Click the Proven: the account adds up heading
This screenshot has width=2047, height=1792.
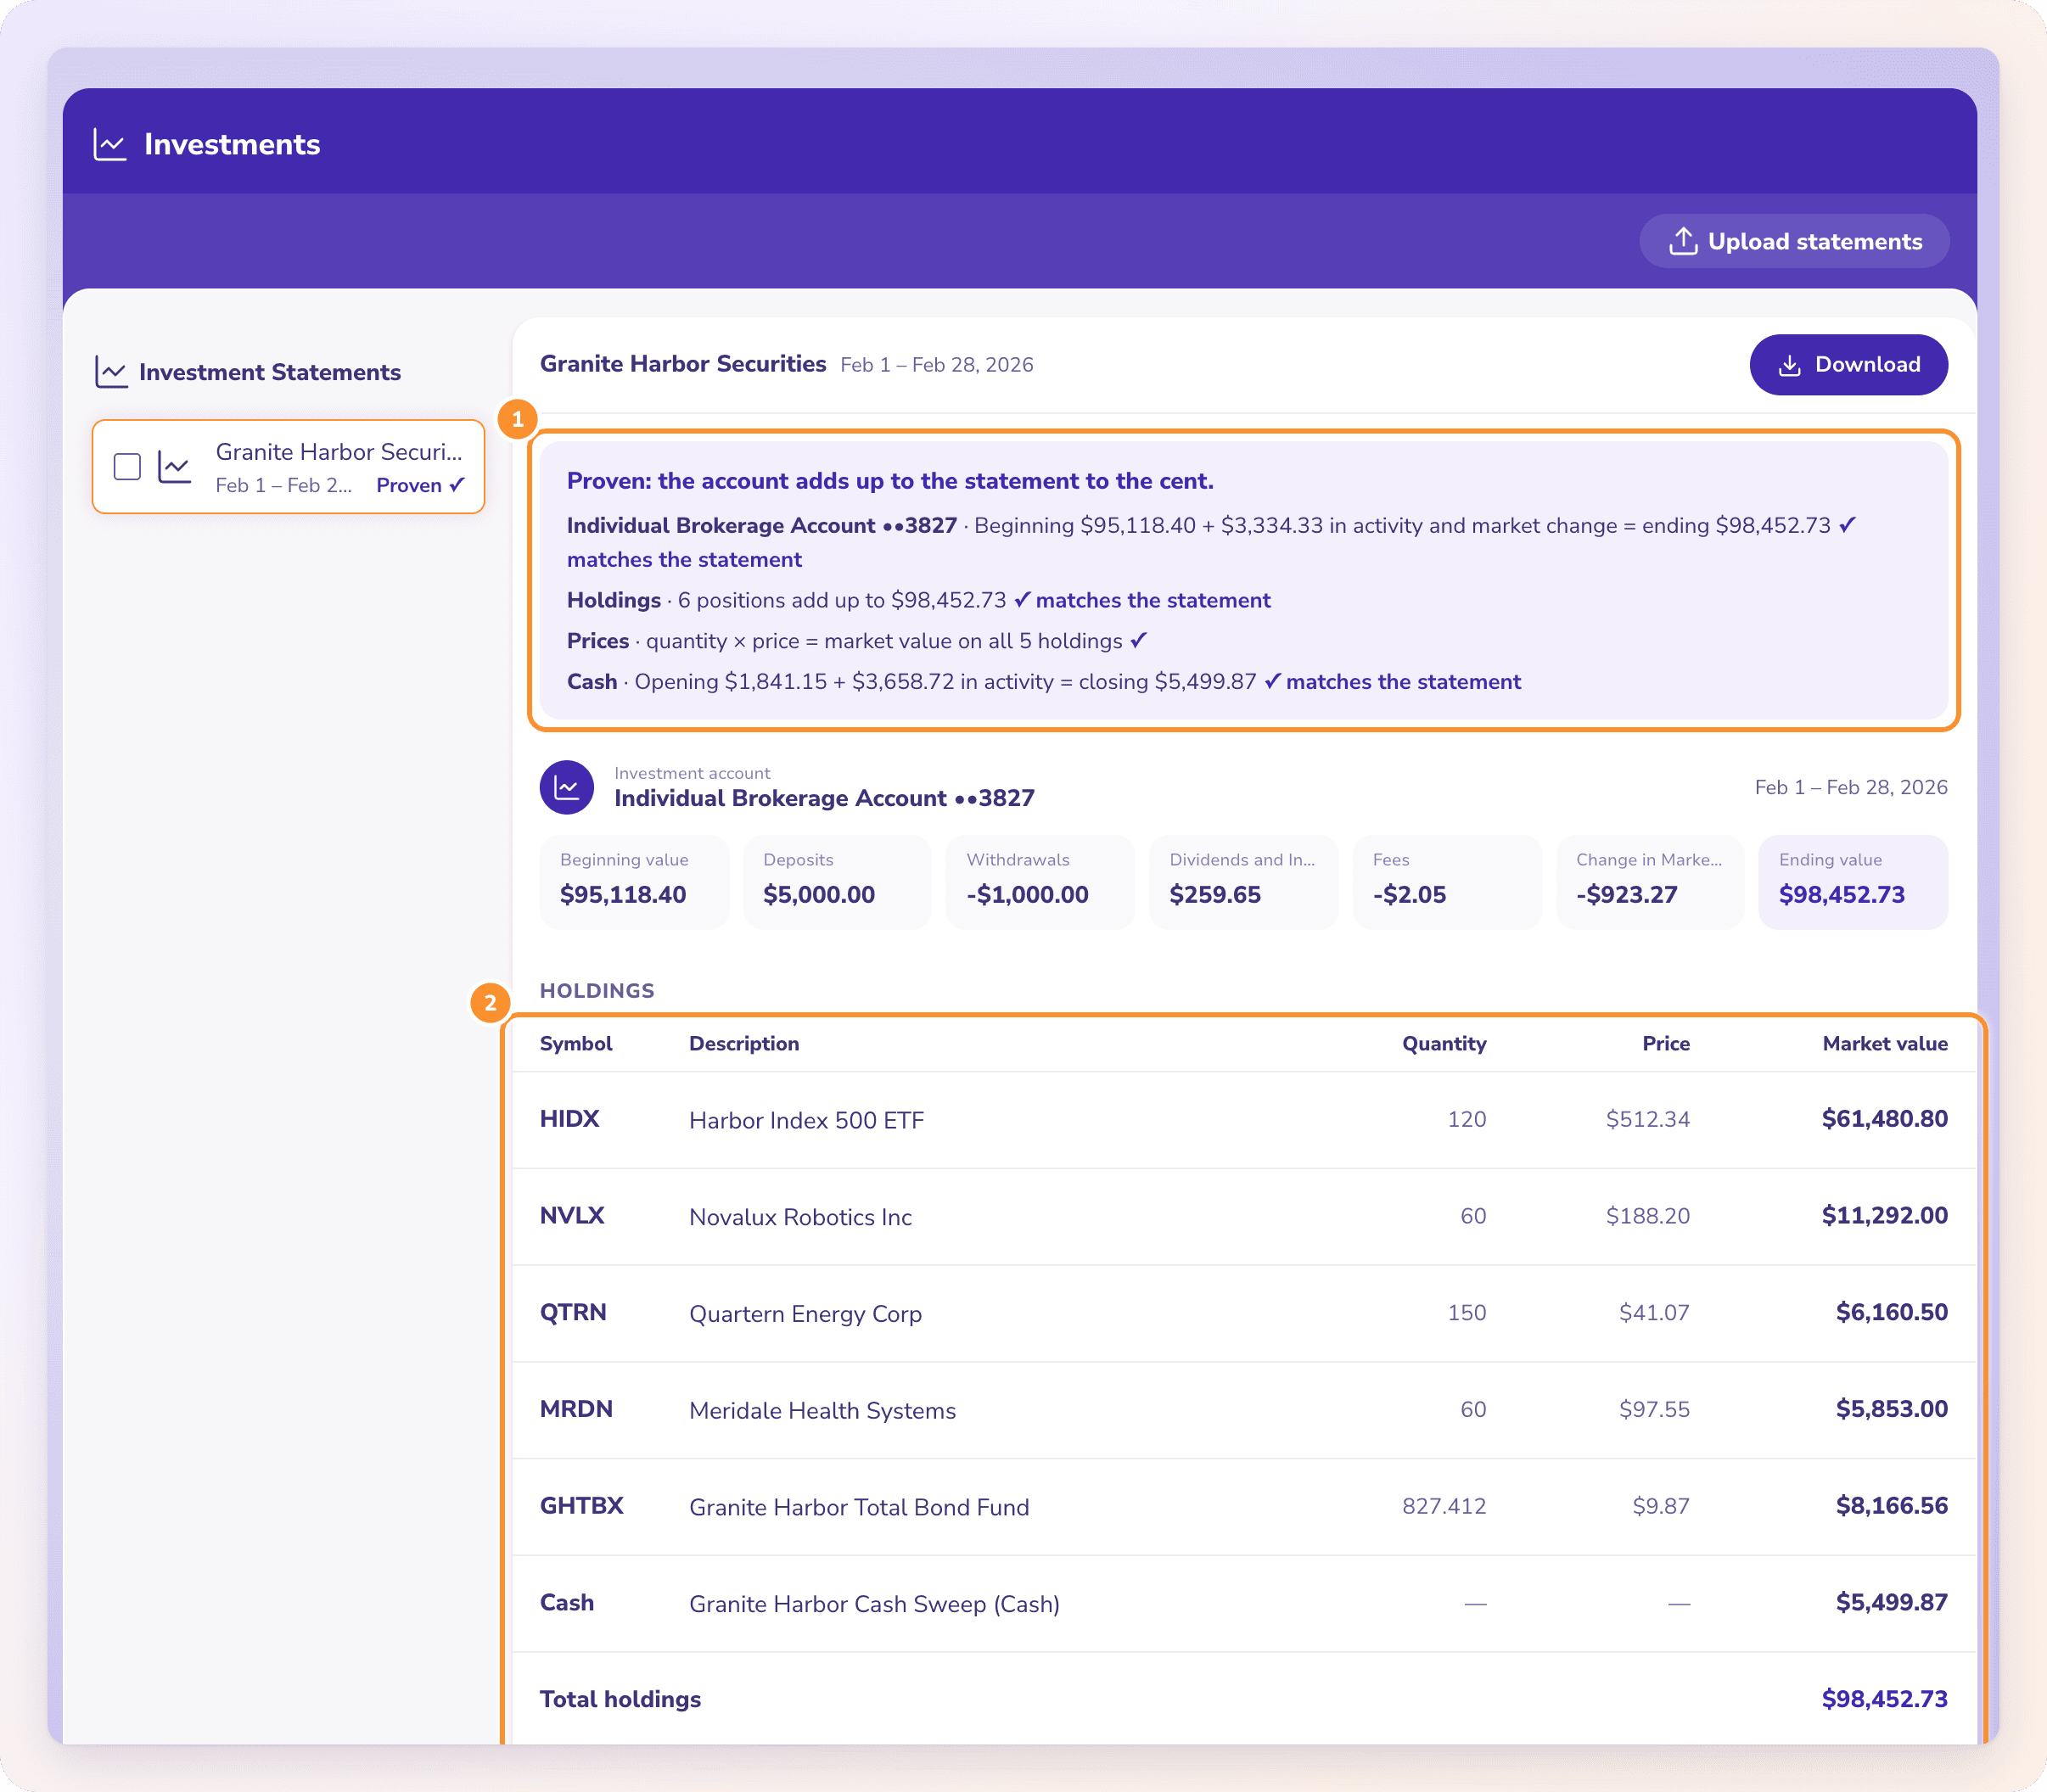(x=890, y=481)
